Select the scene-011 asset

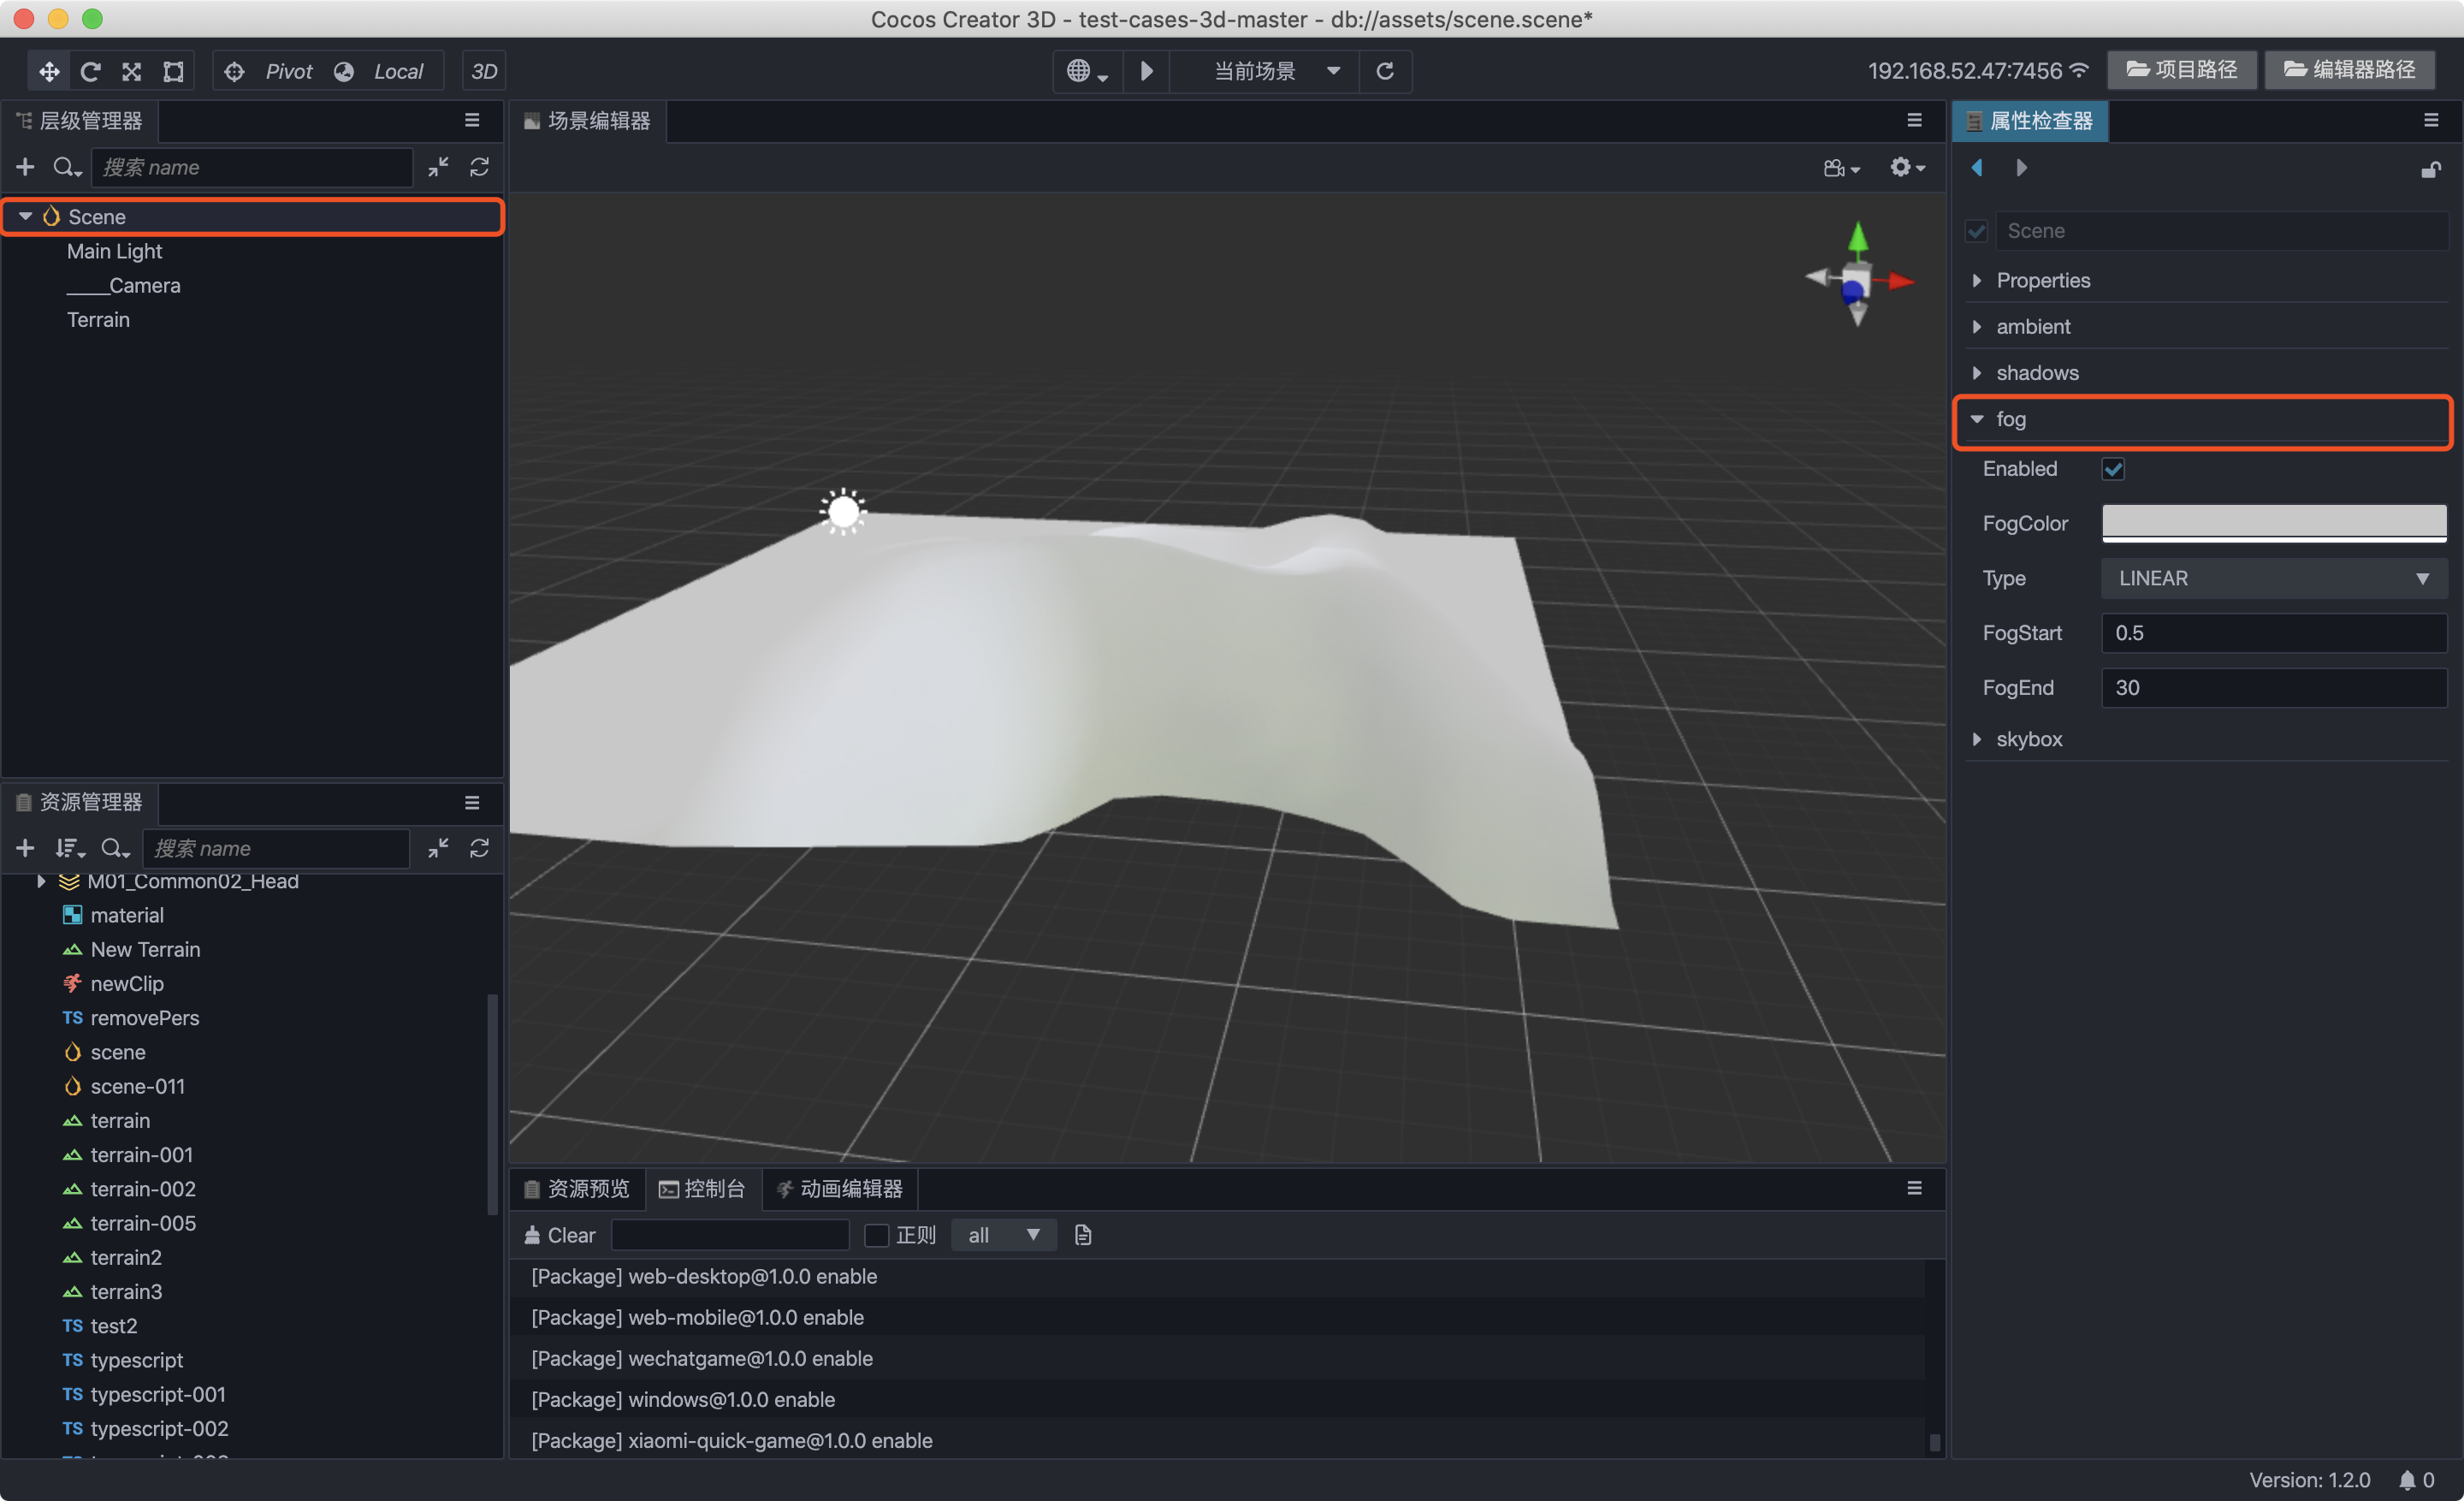137,1086
